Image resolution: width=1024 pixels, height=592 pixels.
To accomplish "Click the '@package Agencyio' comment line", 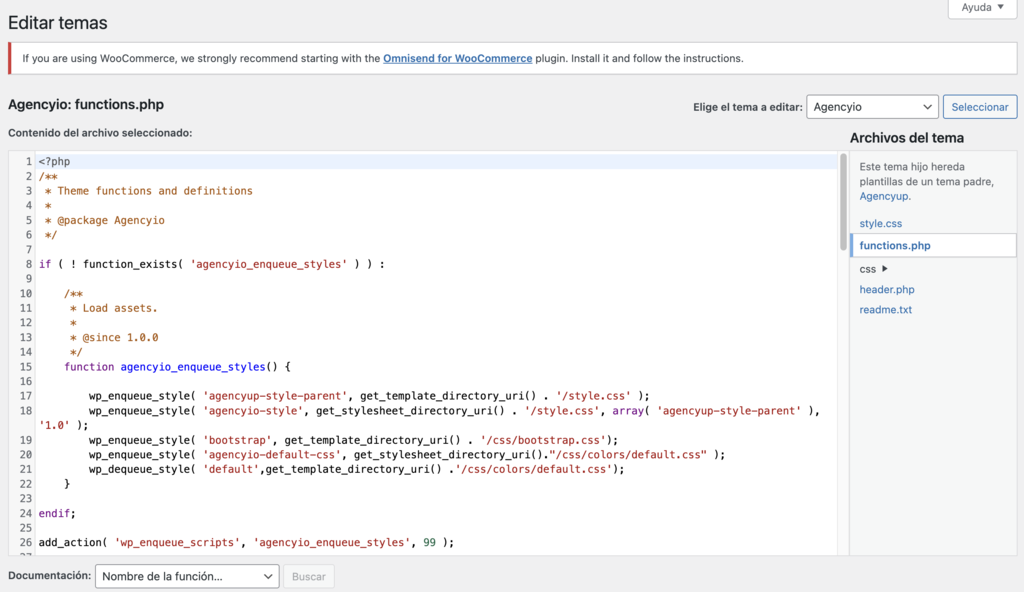I will point(107,219).
